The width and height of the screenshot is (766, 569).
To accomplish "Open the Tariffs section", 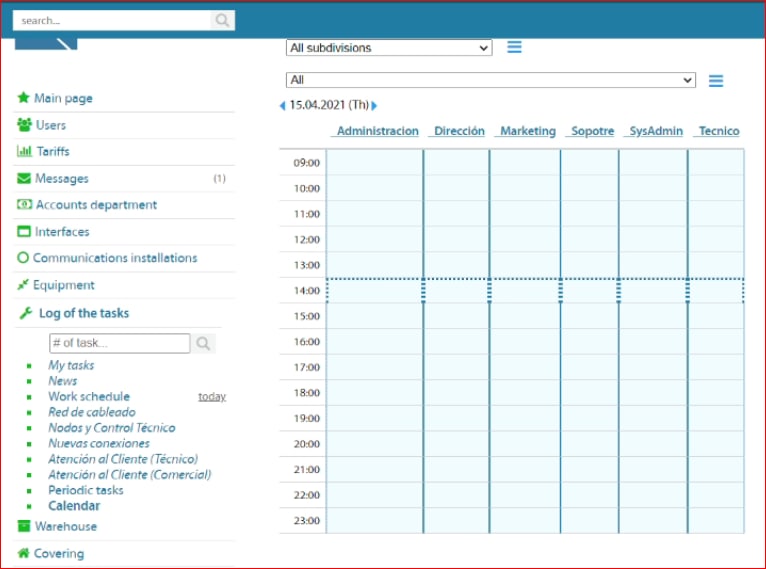I will click(x=53, y=151).
